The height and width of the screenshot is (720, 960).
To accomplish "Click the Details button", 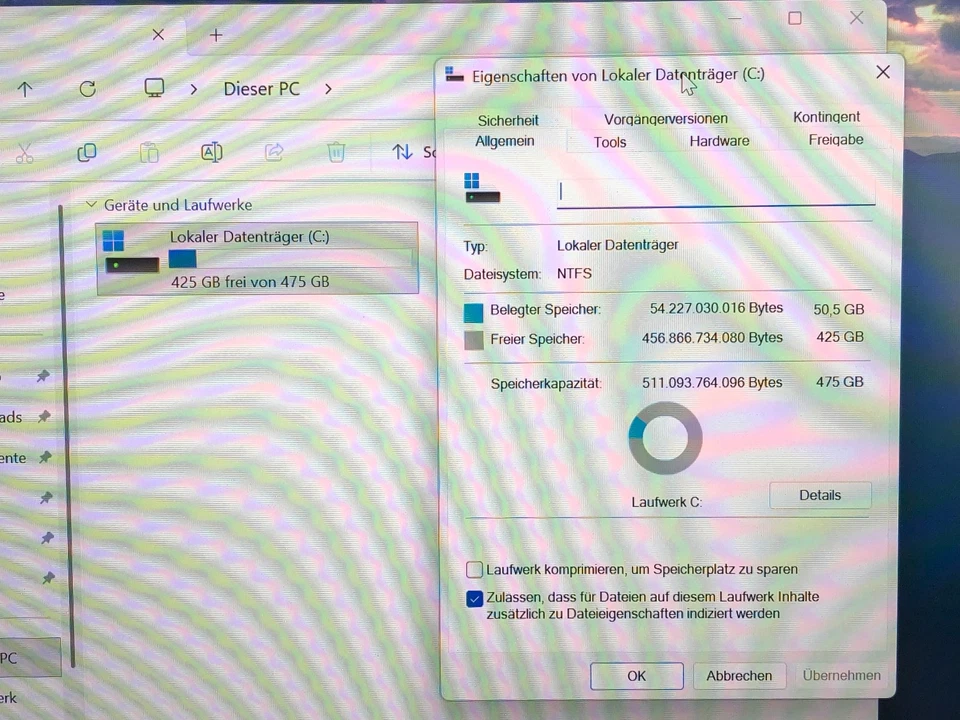I will (820, 495).
